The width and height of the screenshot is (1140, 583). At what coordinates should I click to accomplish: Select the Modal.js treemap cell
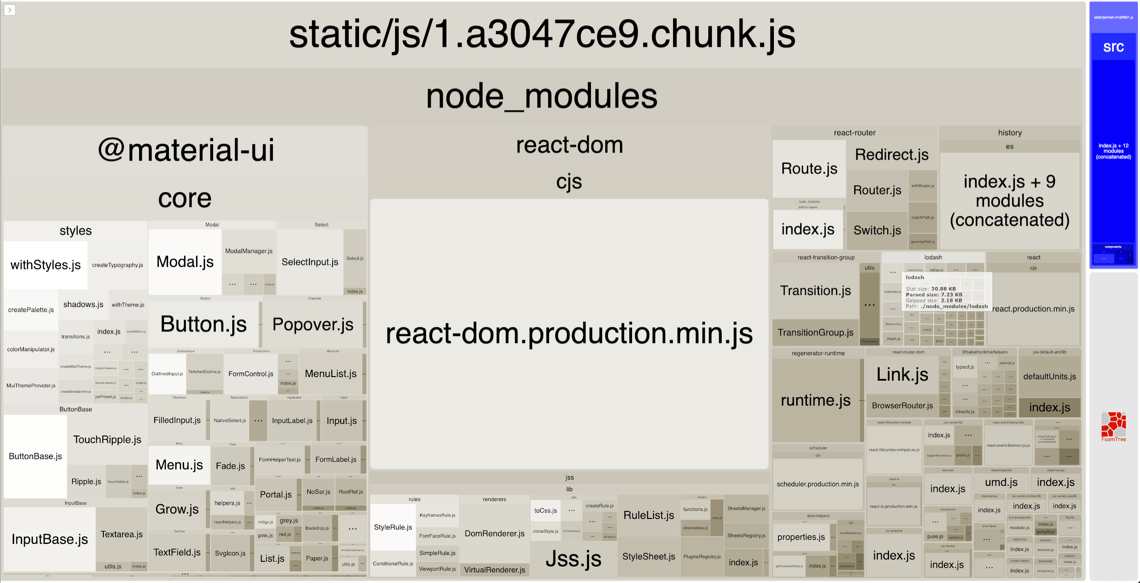click(x=185, y=262)
